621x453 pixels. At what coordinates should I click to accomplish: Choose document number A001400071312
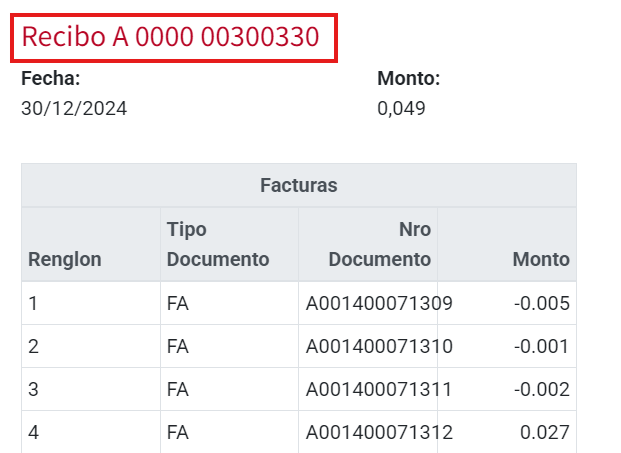(x=379, y=432)
